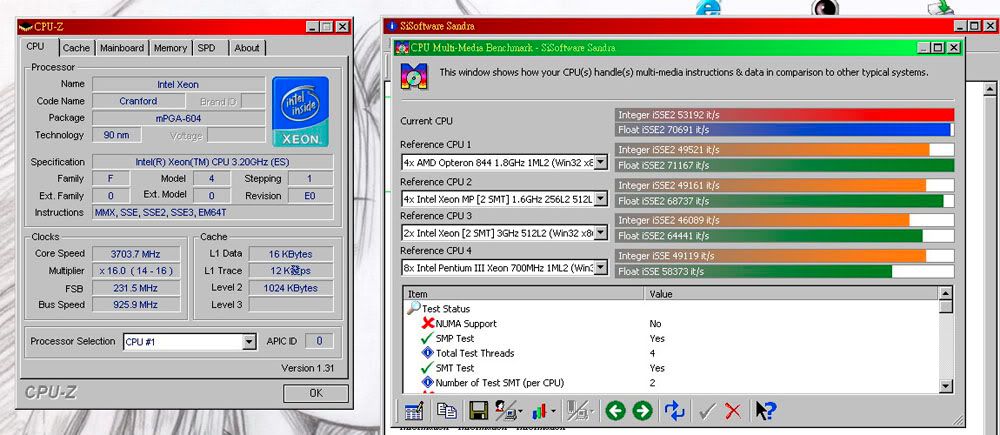The width and height of the screenshot is (1000, 435).
Task: Click the SiSoftware Sandra title bar icon
Action: (x=392, y=26)
